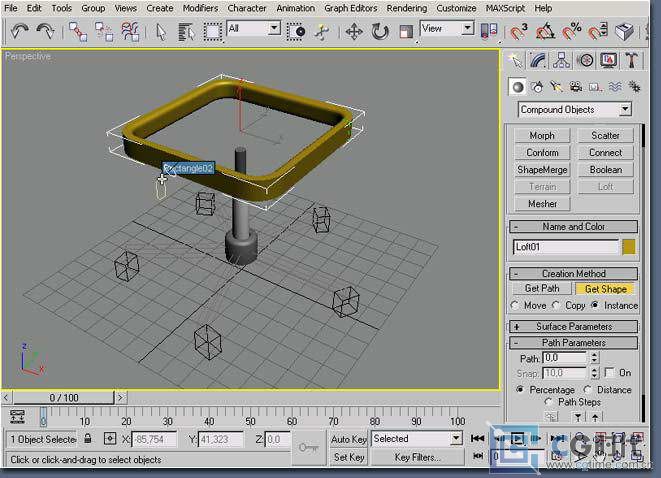Select the Copy radio option
The height and width of the screenshot is (478, 661).
click(556, 306)
